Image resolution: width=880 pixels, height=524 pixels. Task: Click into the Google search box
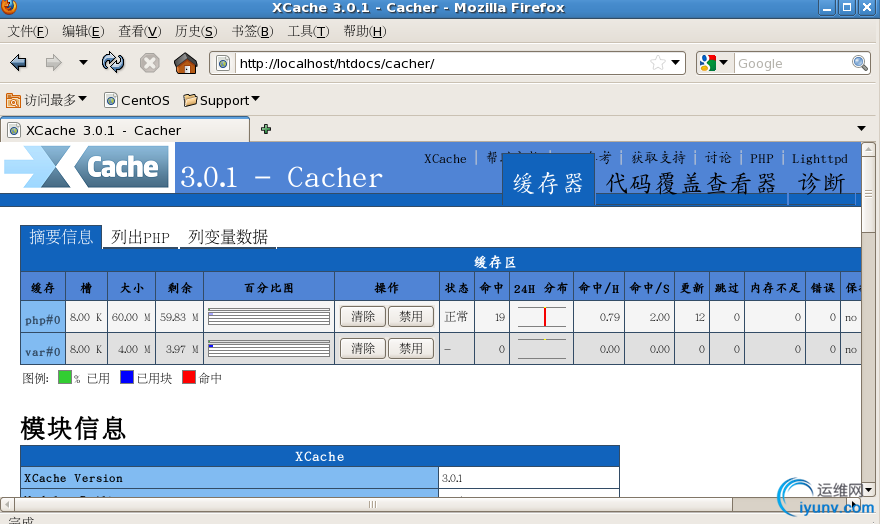tap(792, 63)
